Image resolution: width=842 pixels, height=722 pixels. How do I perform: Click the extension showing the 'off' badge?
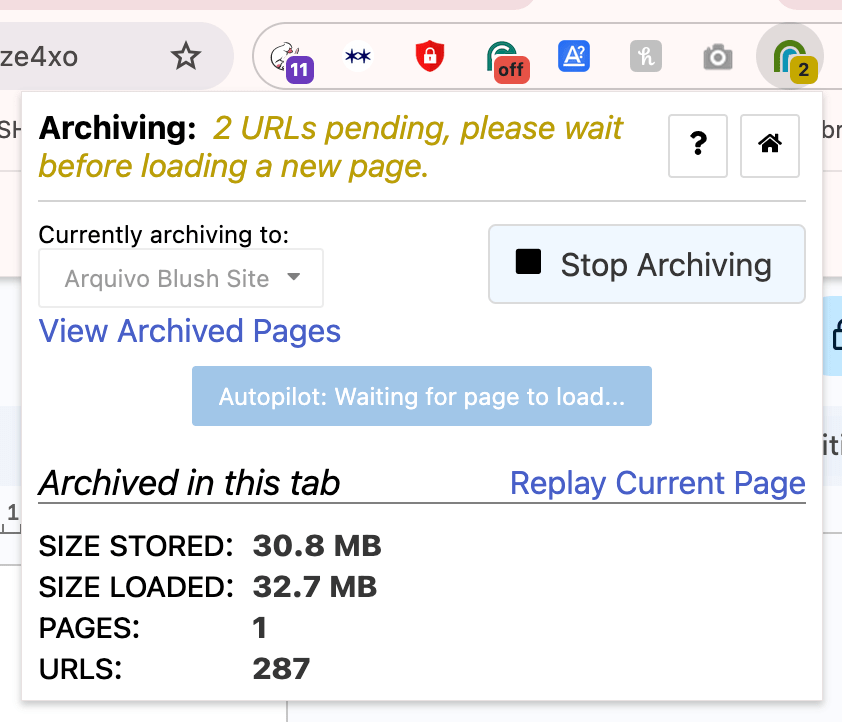click(504, 59)
